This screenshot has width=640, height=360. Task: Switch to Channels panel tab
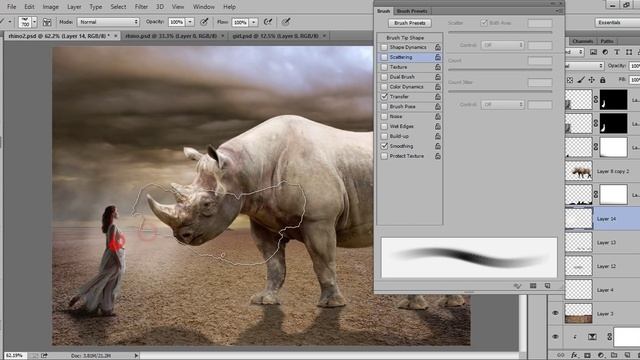[x=582, y=41]
